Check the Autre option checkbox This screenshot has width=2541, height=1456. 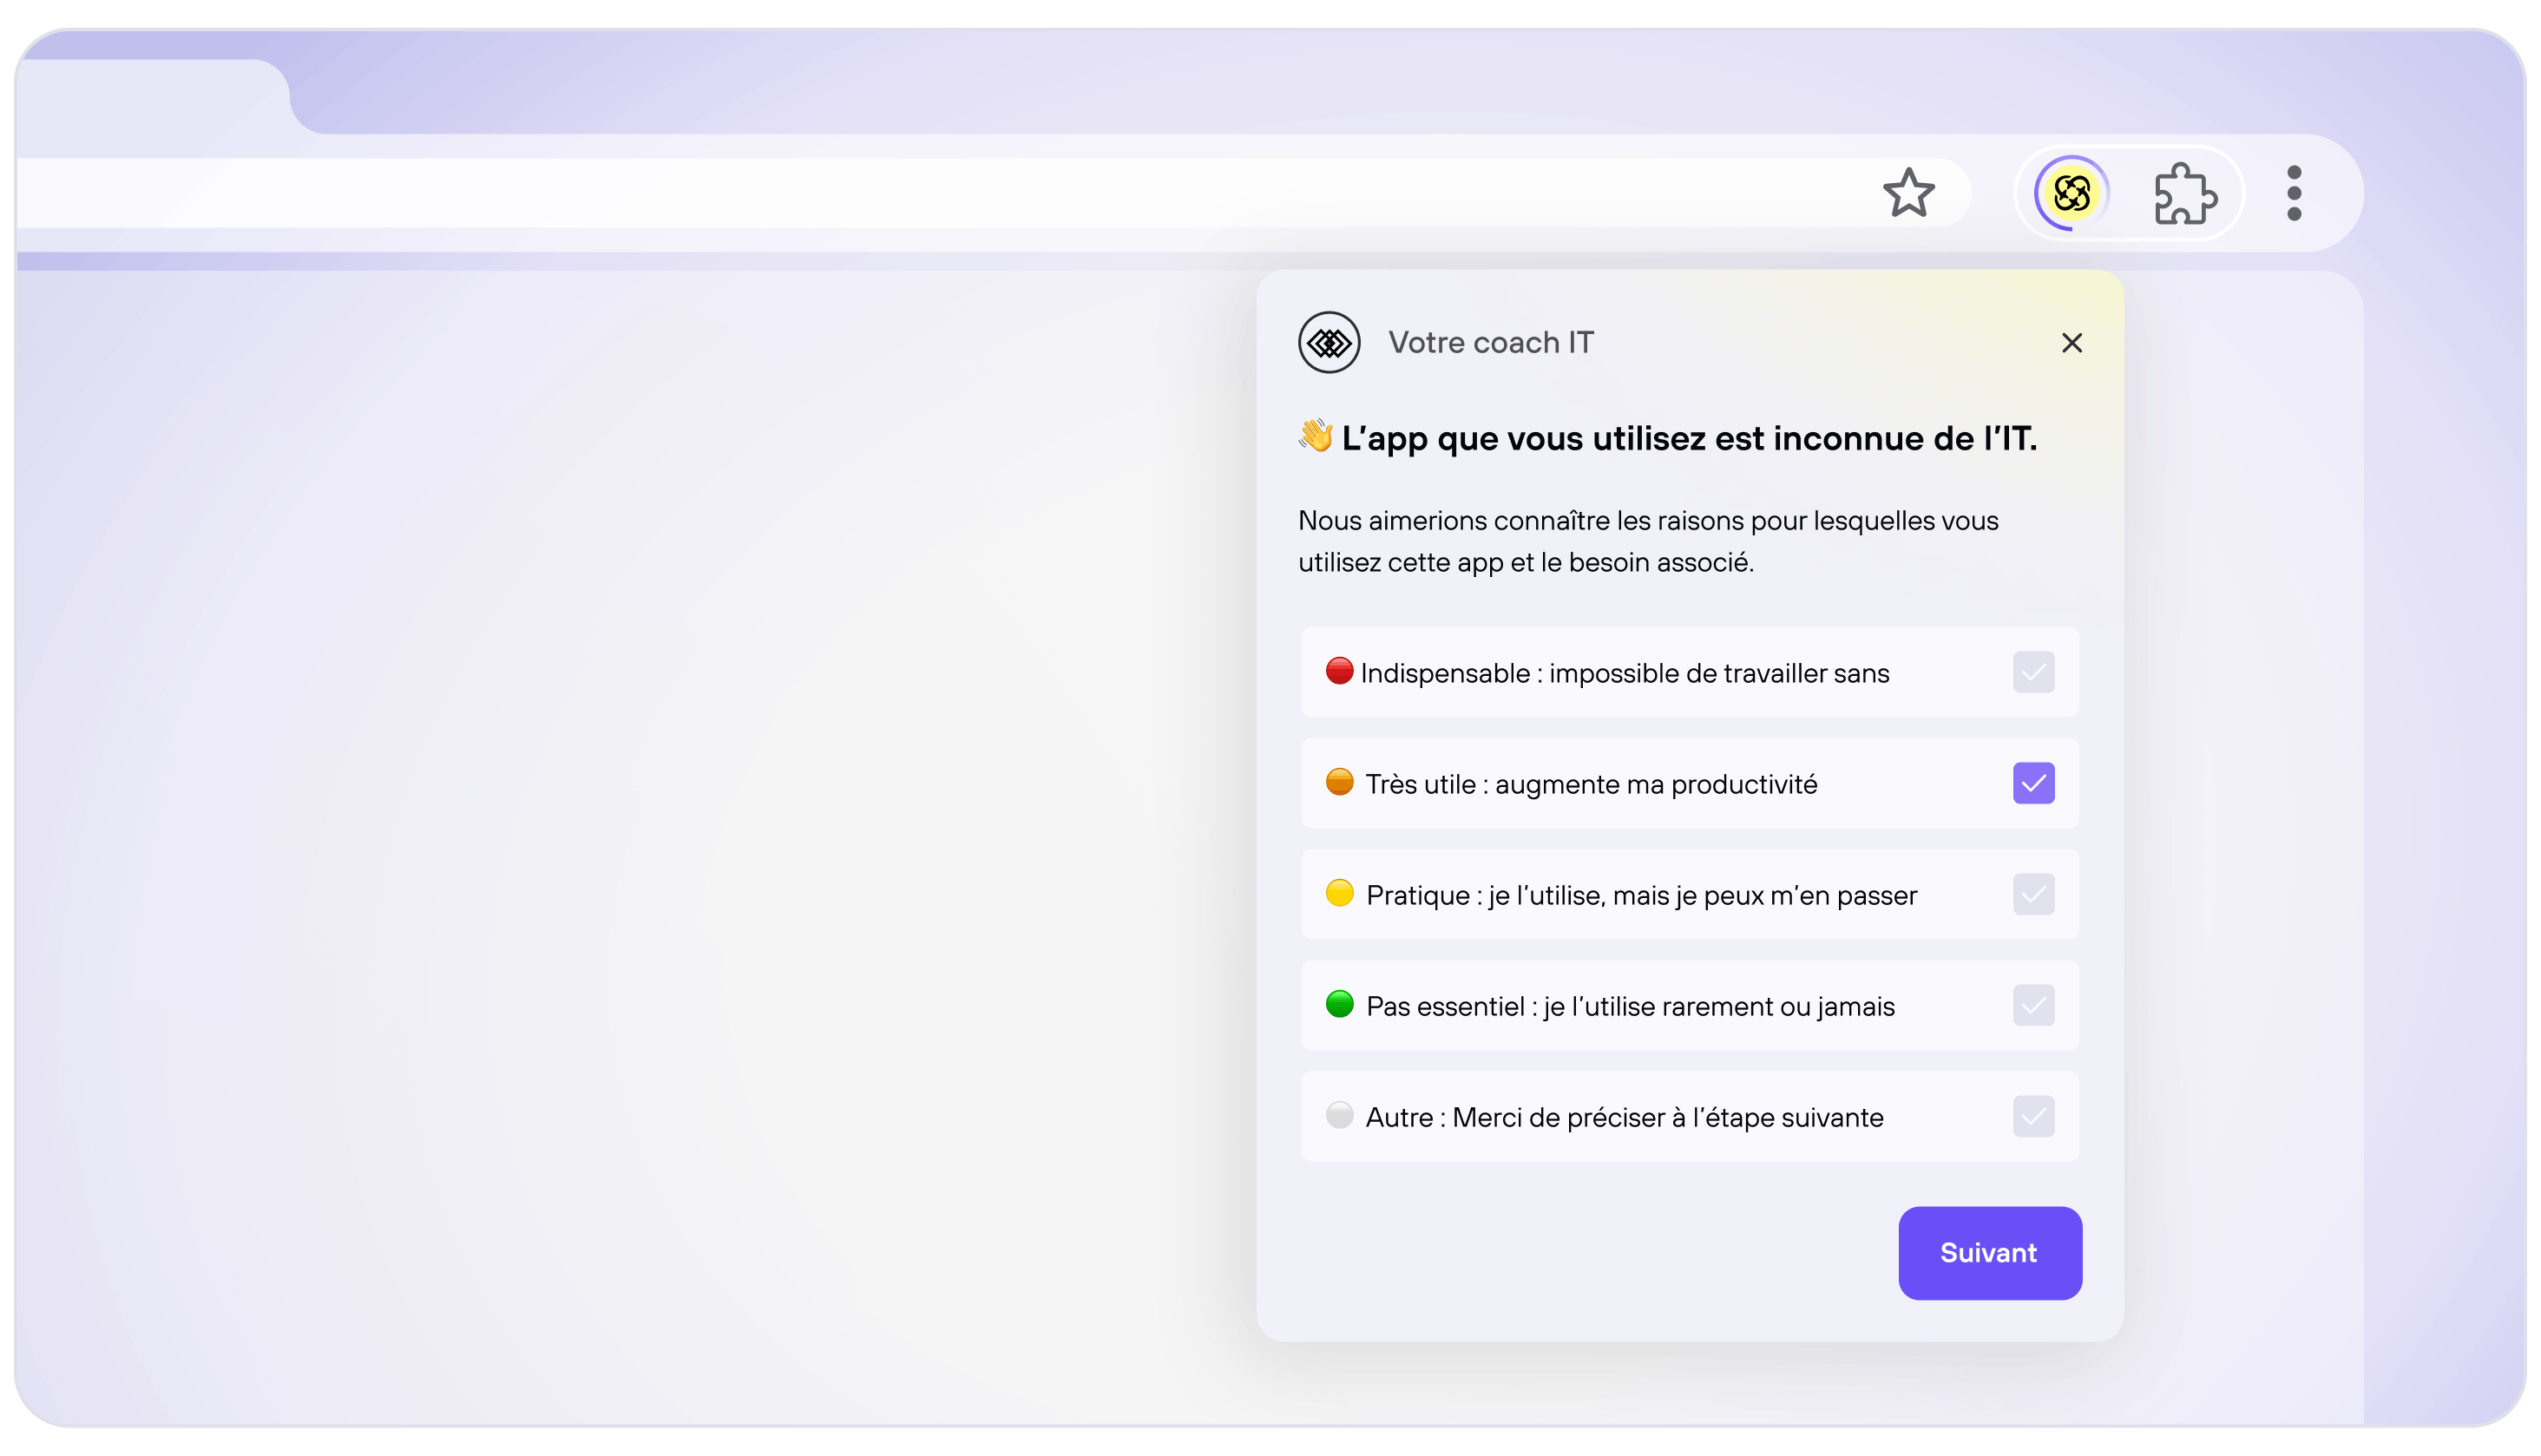(x=2033, y=1116)
